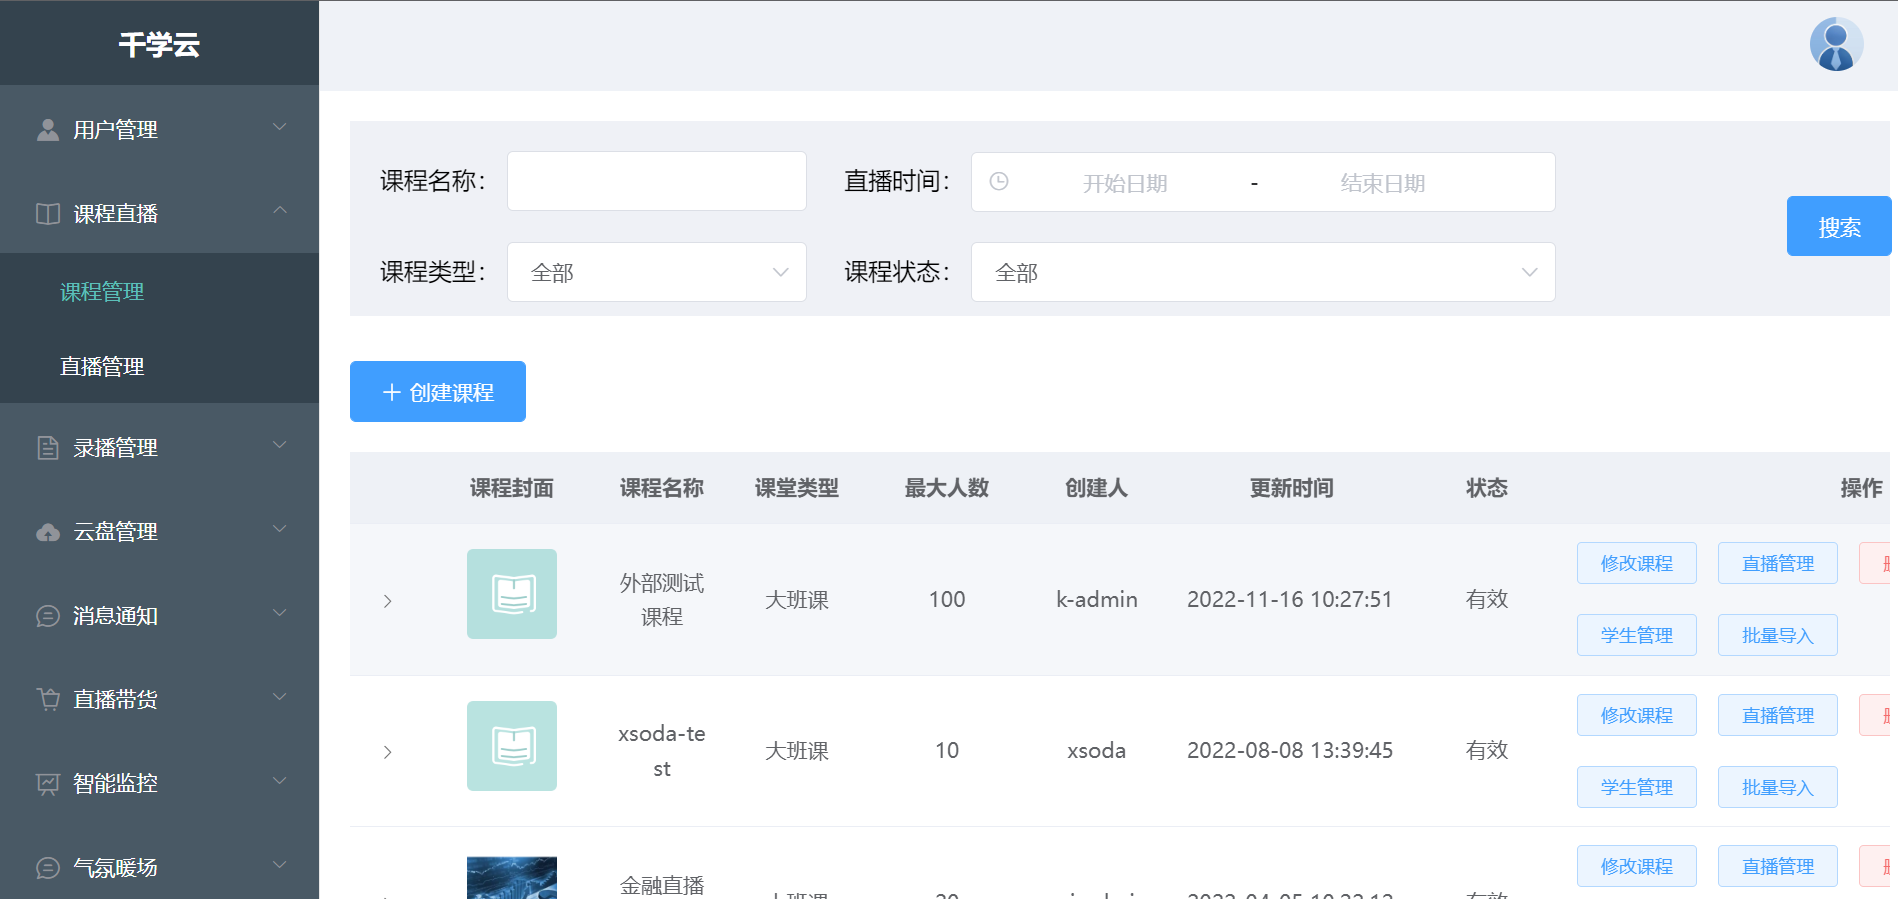Open cover image of xsoda-test course
The height and width of the screenshot is (899, 1898).
tap(512, 746)
